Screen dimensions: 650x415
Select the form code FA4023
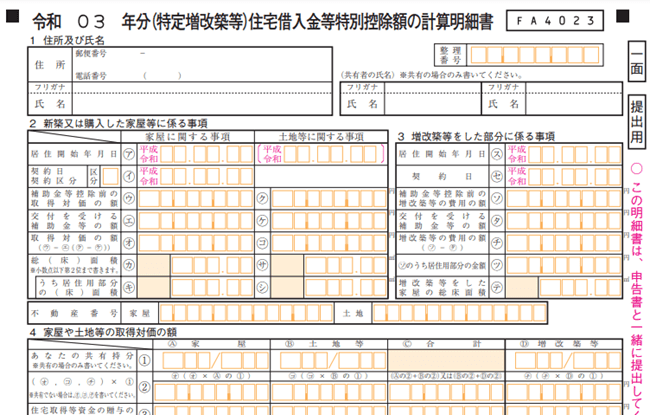(x=555, y=21)
